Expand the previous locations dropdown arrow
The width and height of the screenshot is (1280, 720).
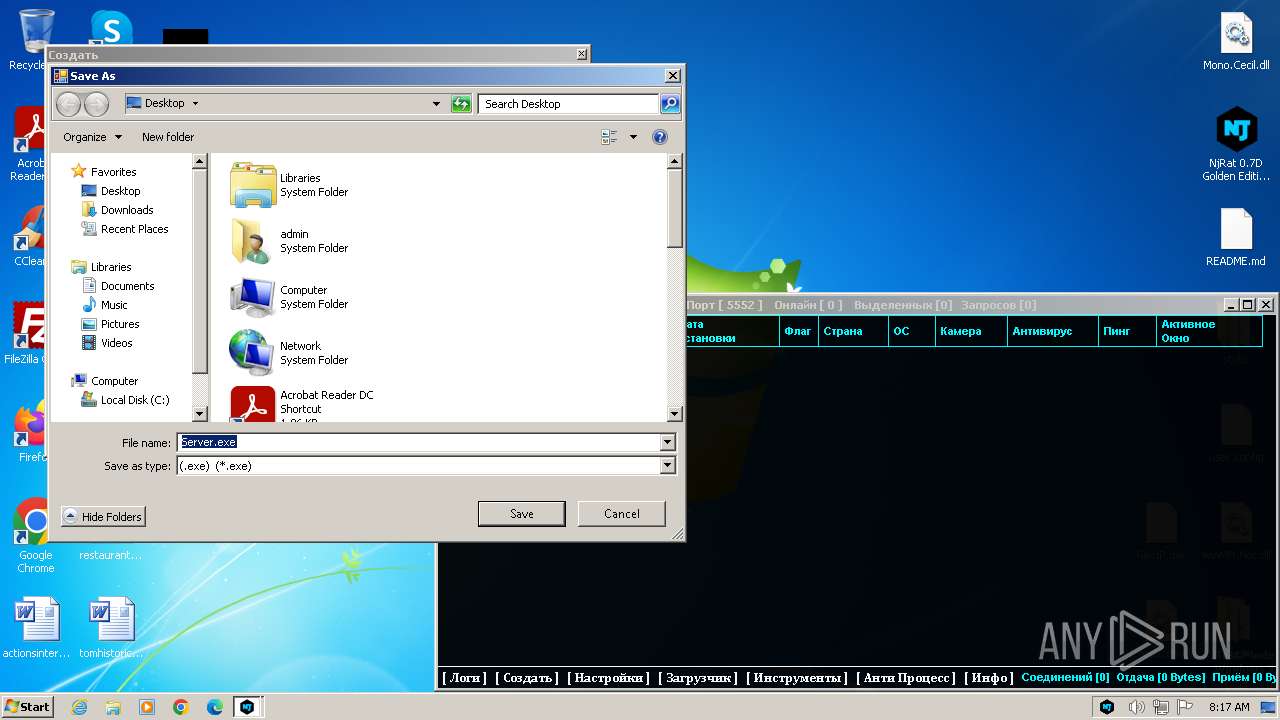click(436, 103)
